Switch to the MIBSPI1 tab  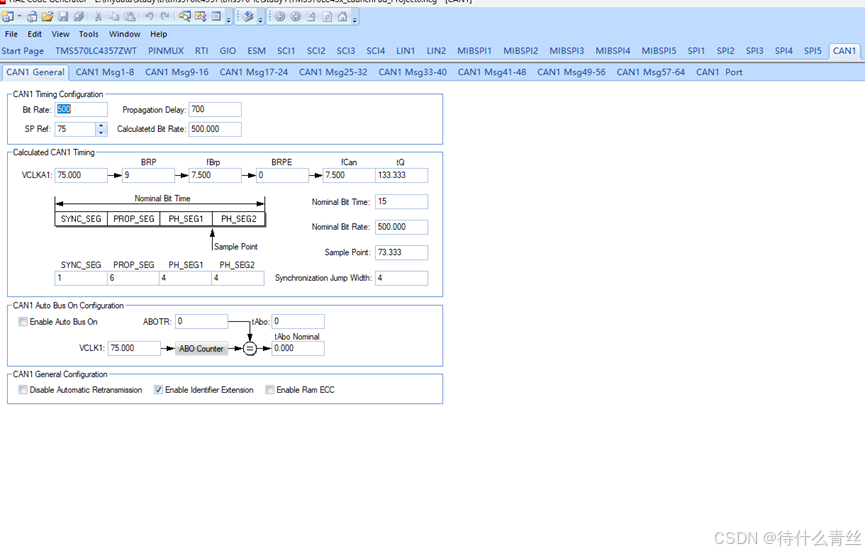click(x=474, y=51)
